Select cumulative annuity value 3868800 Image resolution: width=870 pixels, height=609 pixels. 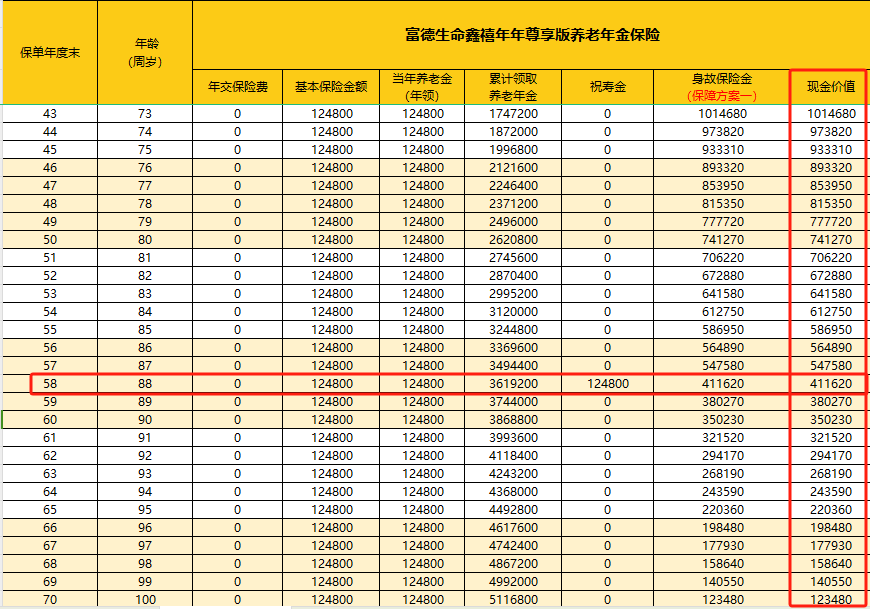[513, 420]
